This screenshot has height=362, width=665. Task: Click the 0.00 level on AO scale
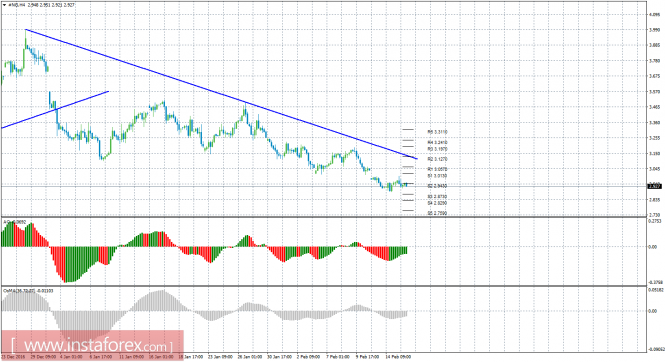[x=653, y=247]
